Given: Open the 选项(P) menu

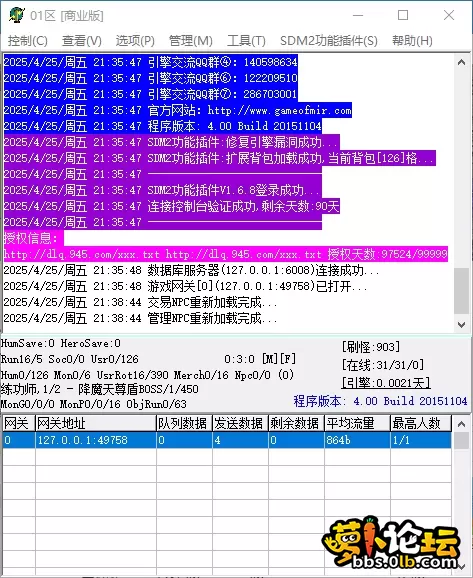Looking at the screenshot, I should click(135, 41).
